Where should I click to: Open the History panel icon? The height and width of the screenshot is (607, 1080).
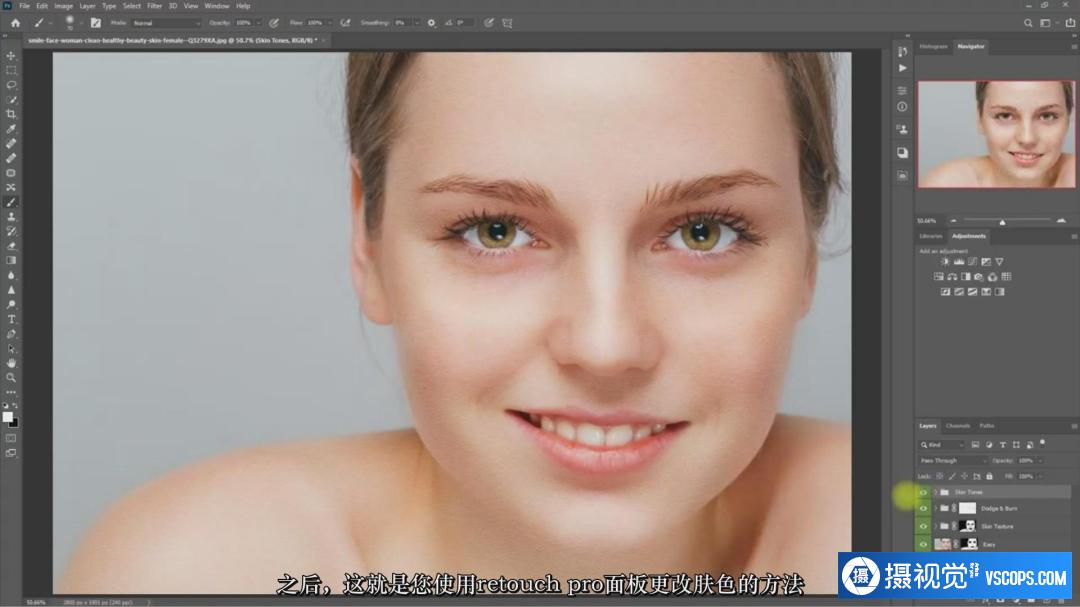(902, 52)
